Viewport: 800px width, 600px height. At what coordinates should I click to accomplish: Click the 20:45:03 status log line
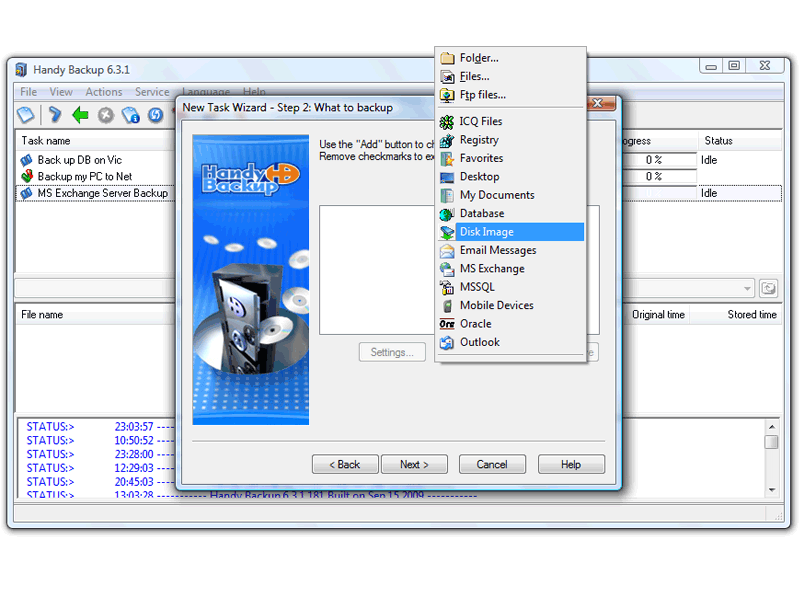pyautogui.click(x=101, y=482)
